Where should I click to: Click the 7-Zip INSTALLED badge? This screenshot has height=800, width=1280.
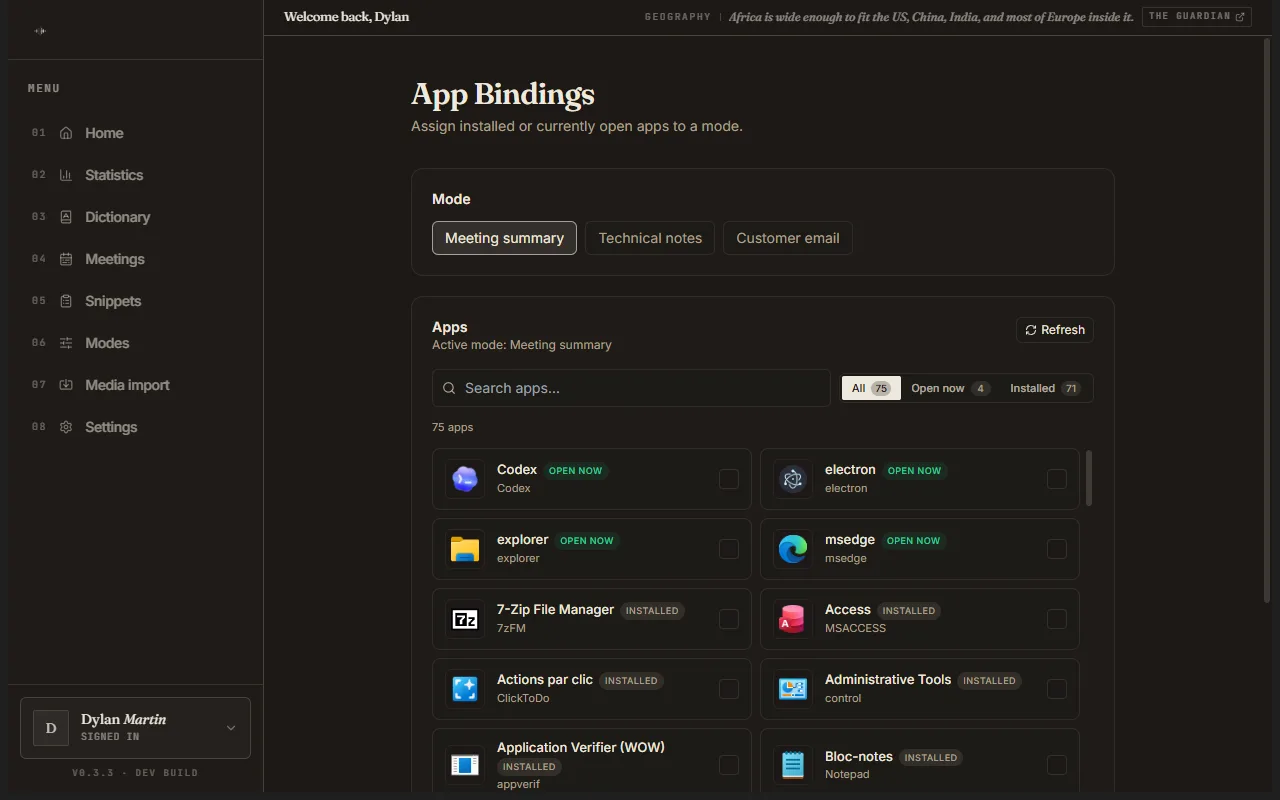click(652, 610)
